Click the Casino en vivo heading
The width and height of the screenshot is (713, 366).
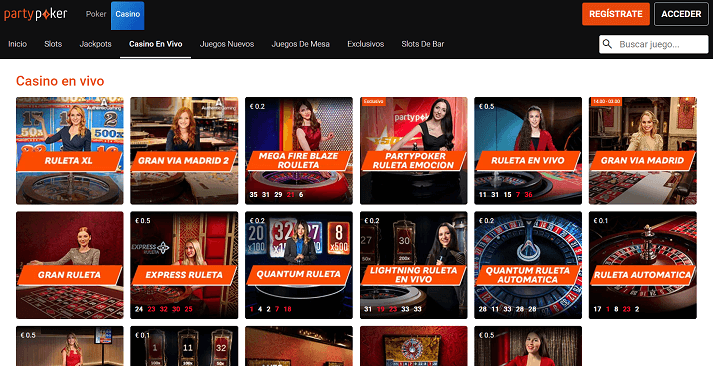pyautogui.click(x=60, y=81)
